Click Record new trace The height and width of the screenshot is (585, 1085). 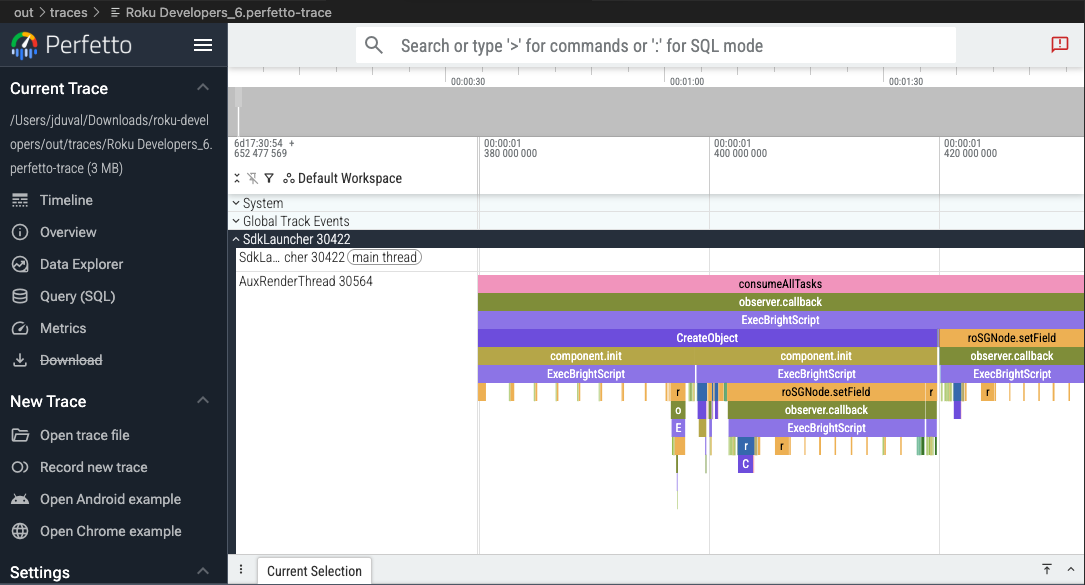pyautogui.click(x=93, y=467)
